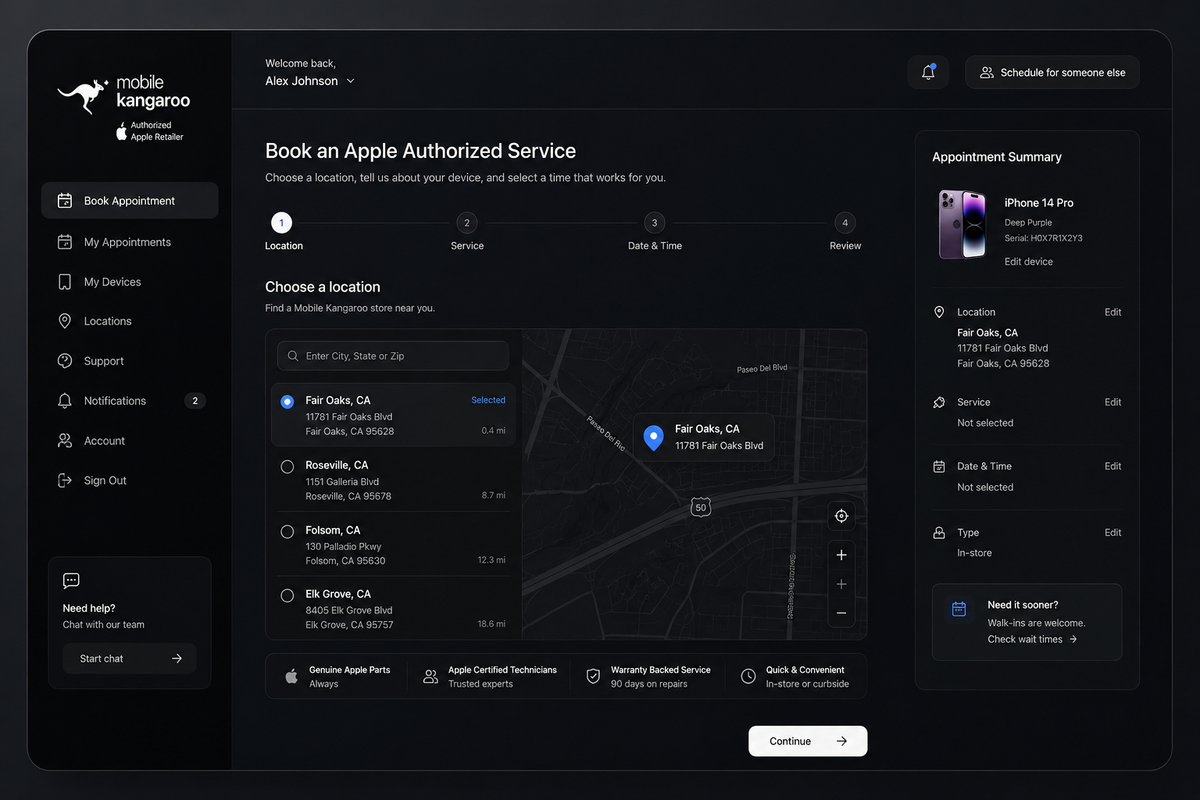This screenshot has width=1200, height=800.
Task: Open My Appointments in sidebar
Action: (x=130, y=242)
